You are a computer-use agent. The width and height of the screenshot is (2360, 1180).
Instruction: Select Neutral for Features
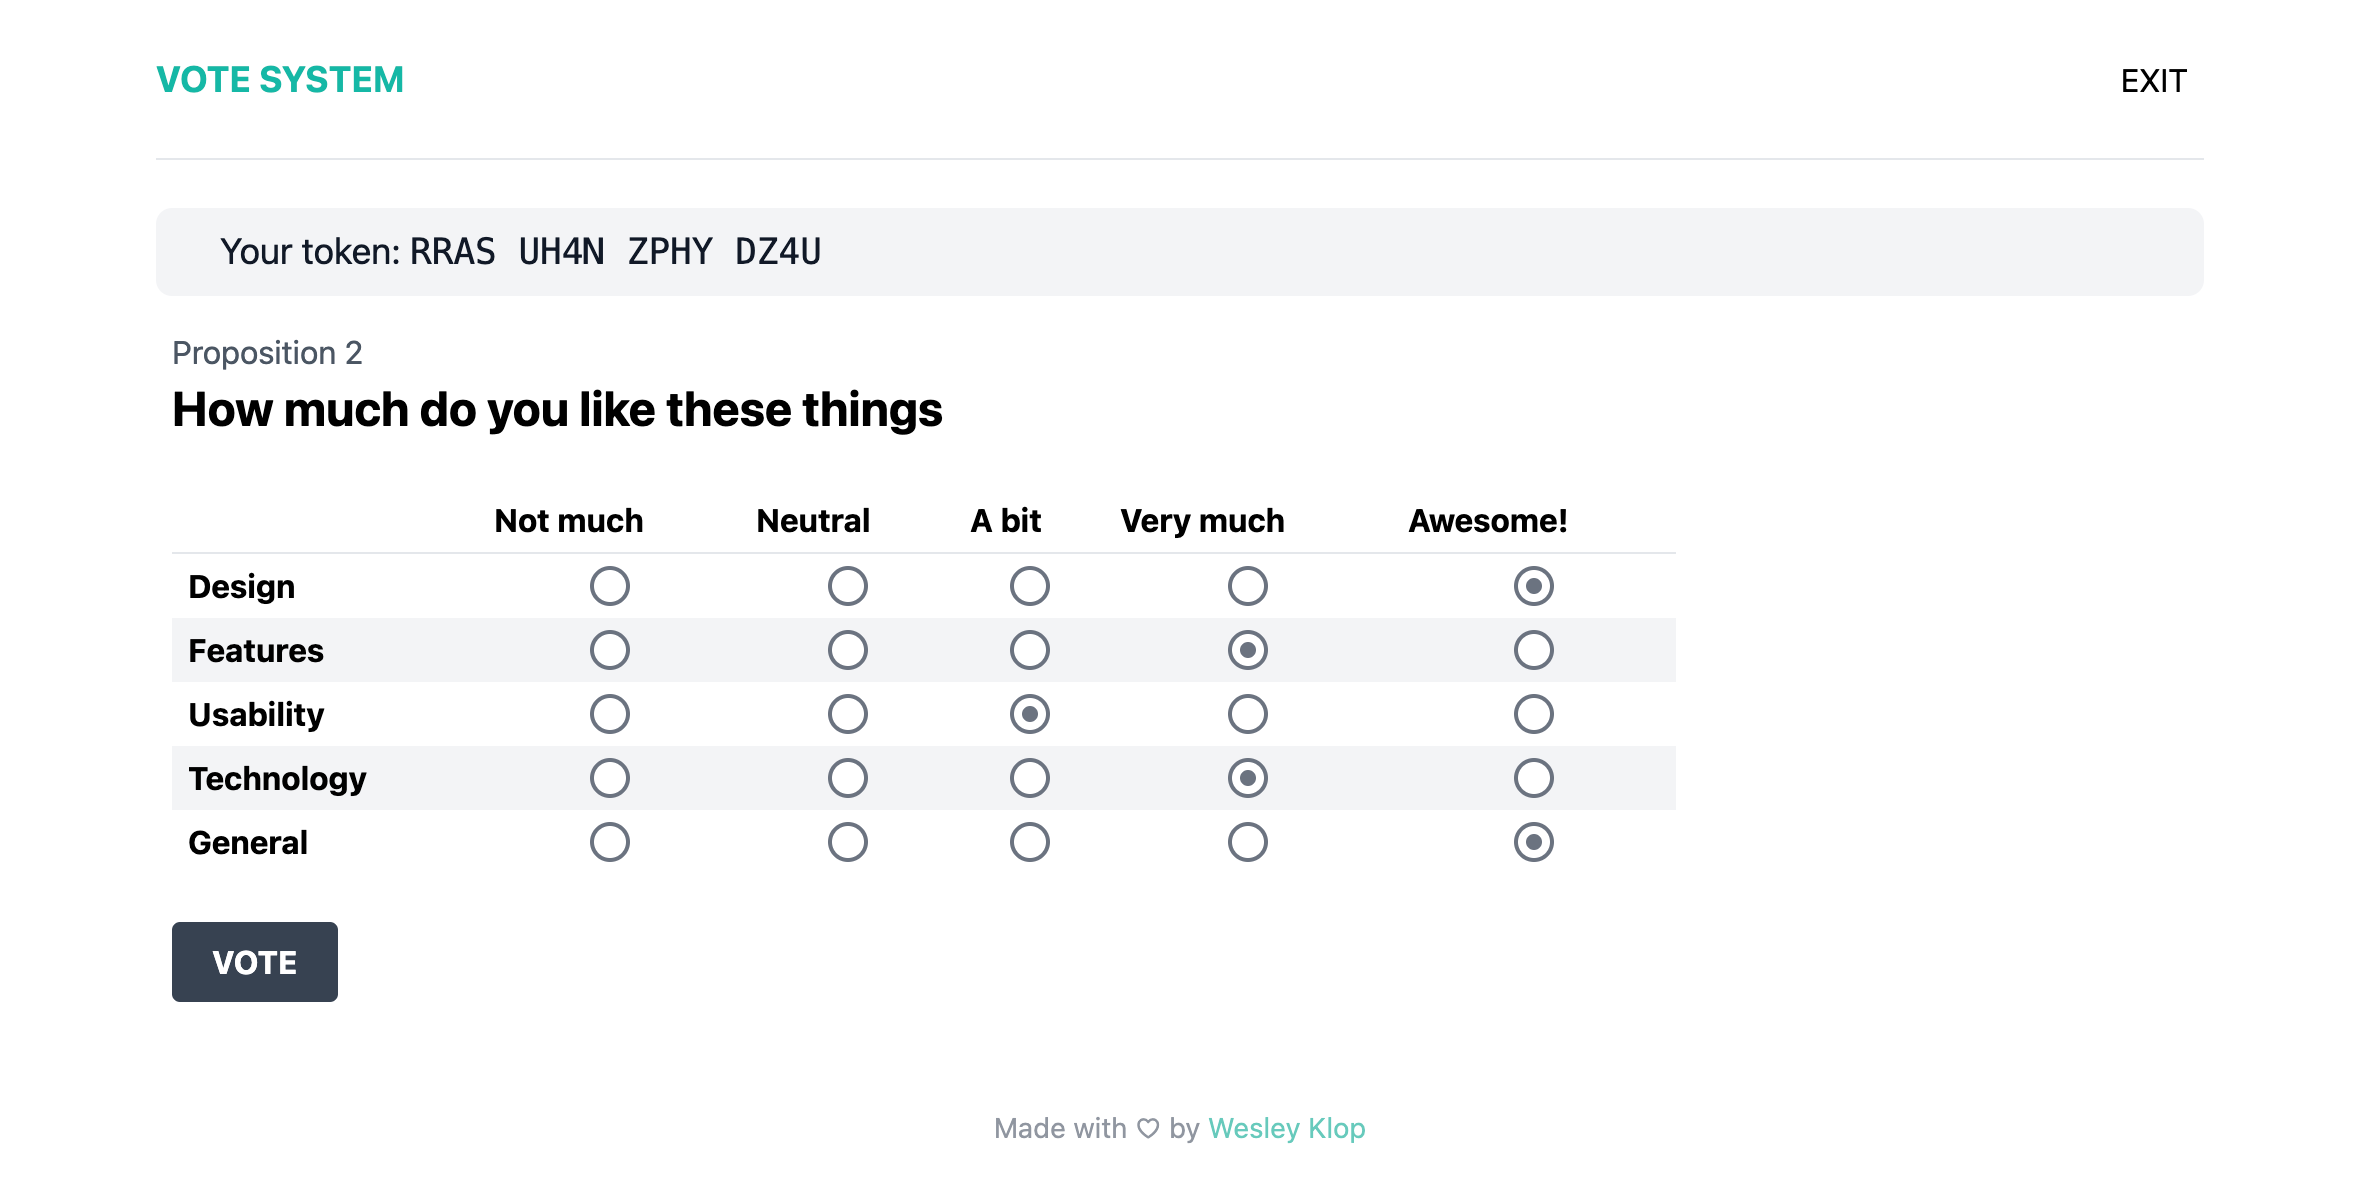click(847, 650)
